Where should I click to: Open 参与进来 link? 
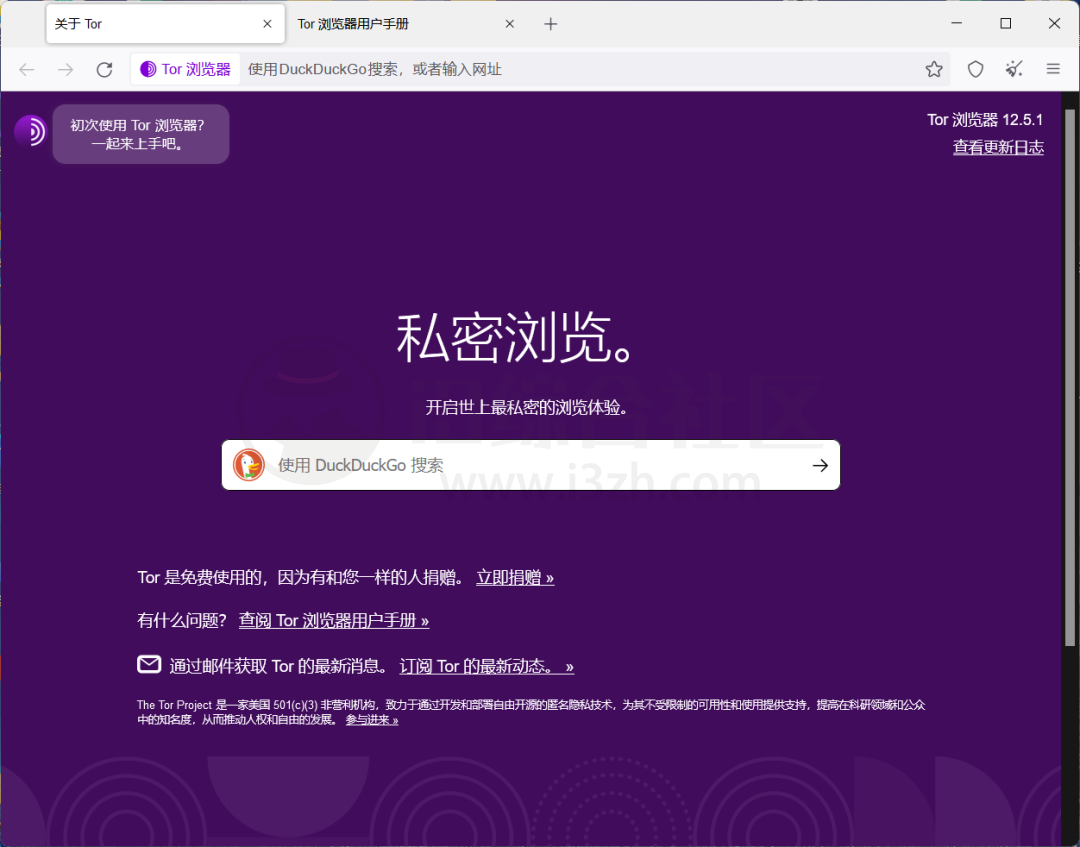(372, 720)
